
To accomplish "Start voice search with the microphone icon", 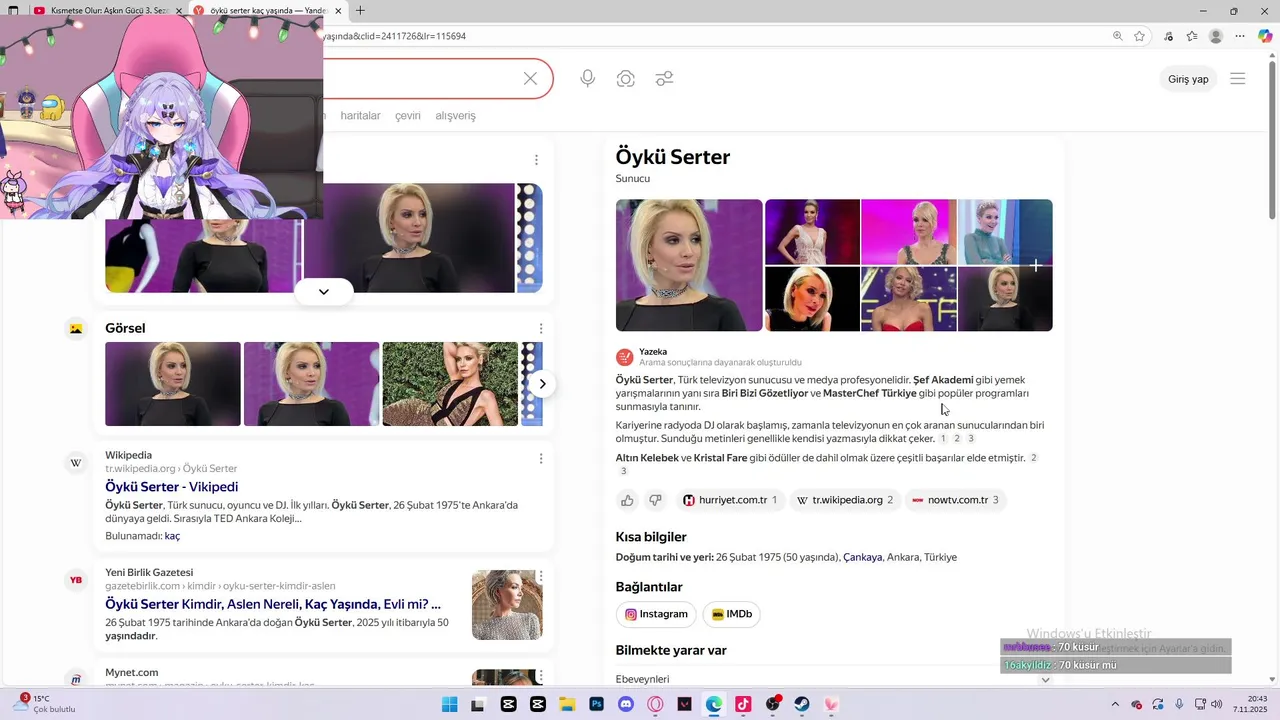I will 588,78.
